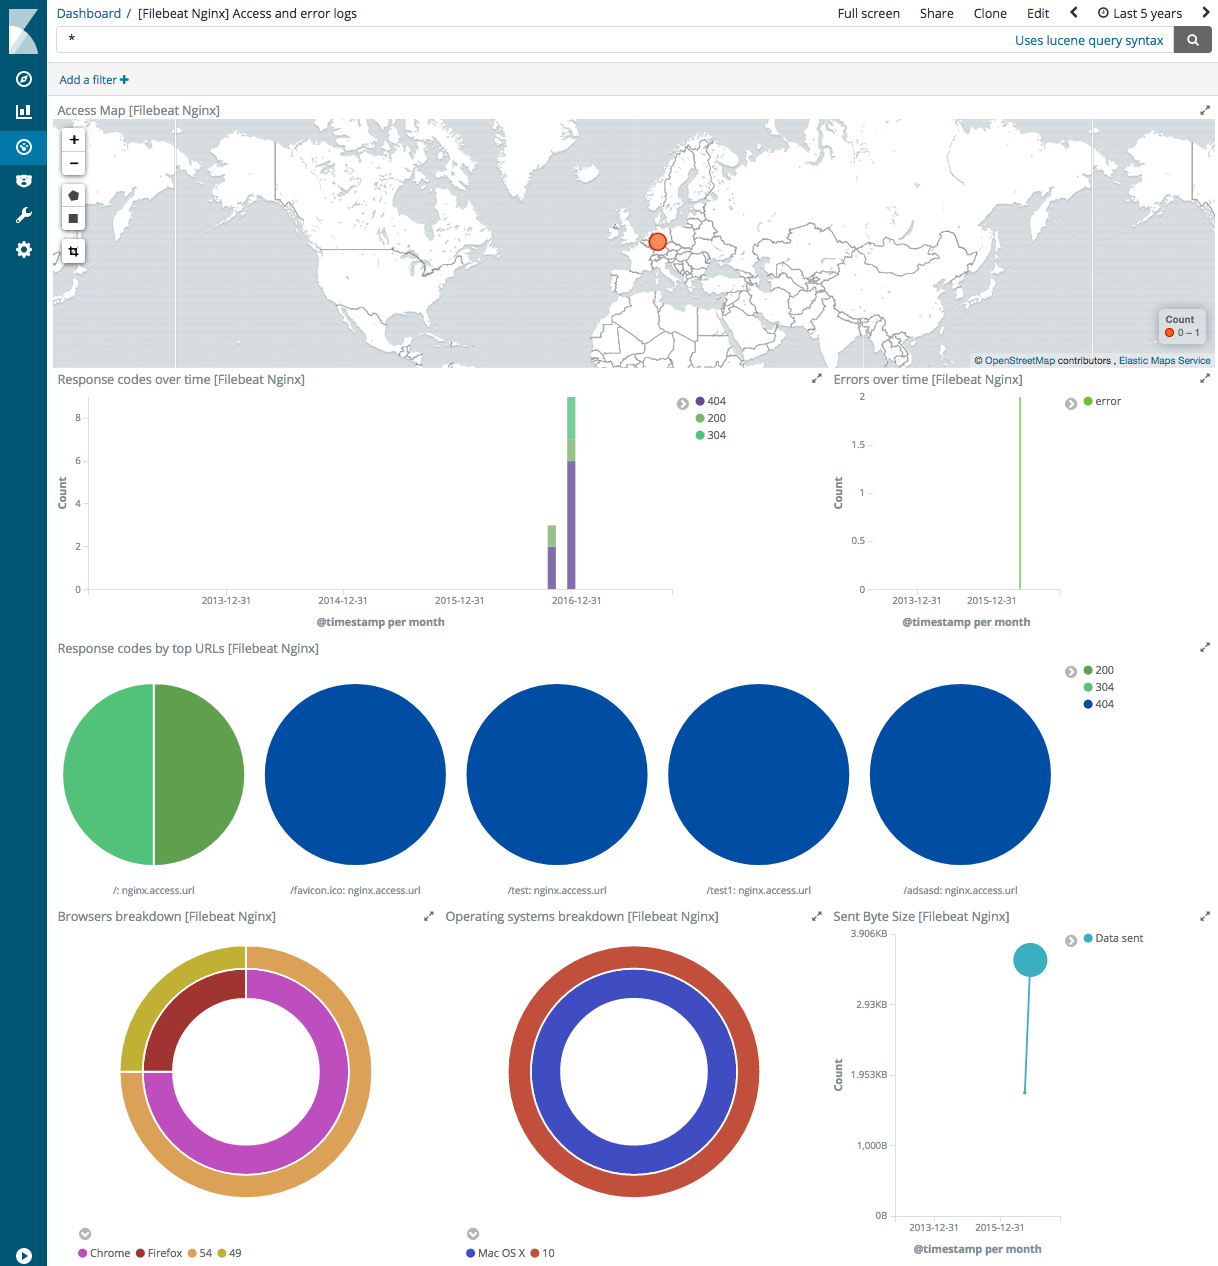This screenshot has width=1218, height=1266.
Task: Open color picker for Mac OS X legend swatch
Action: point(469,1252)
